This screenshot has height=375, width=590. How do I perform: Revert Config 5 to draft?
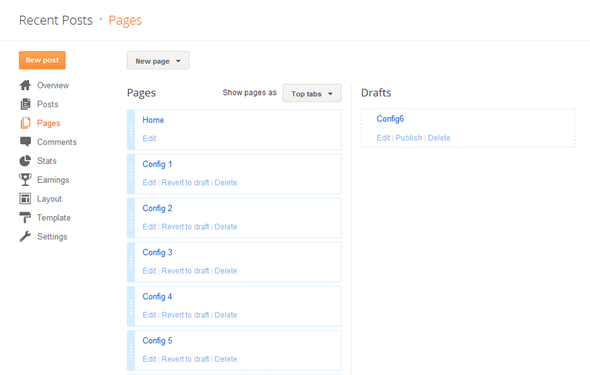pos(186,359)
